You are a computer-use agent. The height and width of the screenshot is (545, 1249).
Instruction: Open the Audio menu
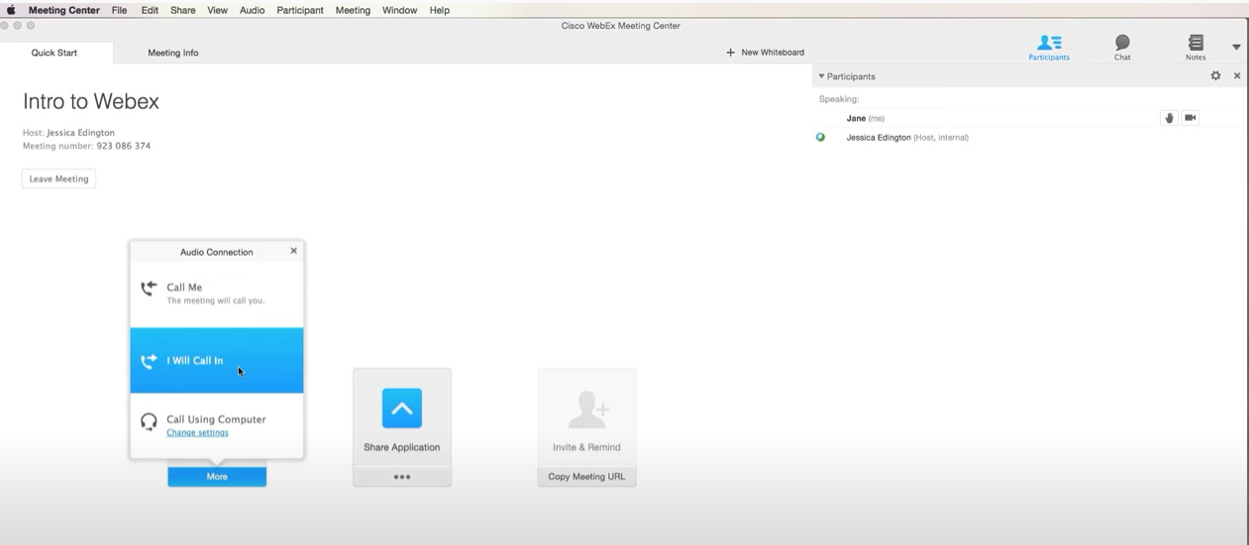coord(252,10)
